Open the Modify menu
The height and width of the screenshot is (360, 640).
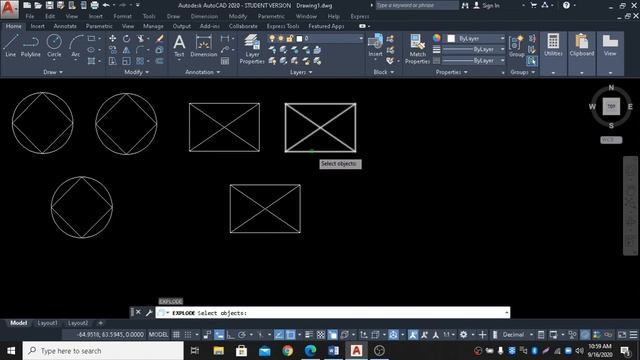pos(238,16)
